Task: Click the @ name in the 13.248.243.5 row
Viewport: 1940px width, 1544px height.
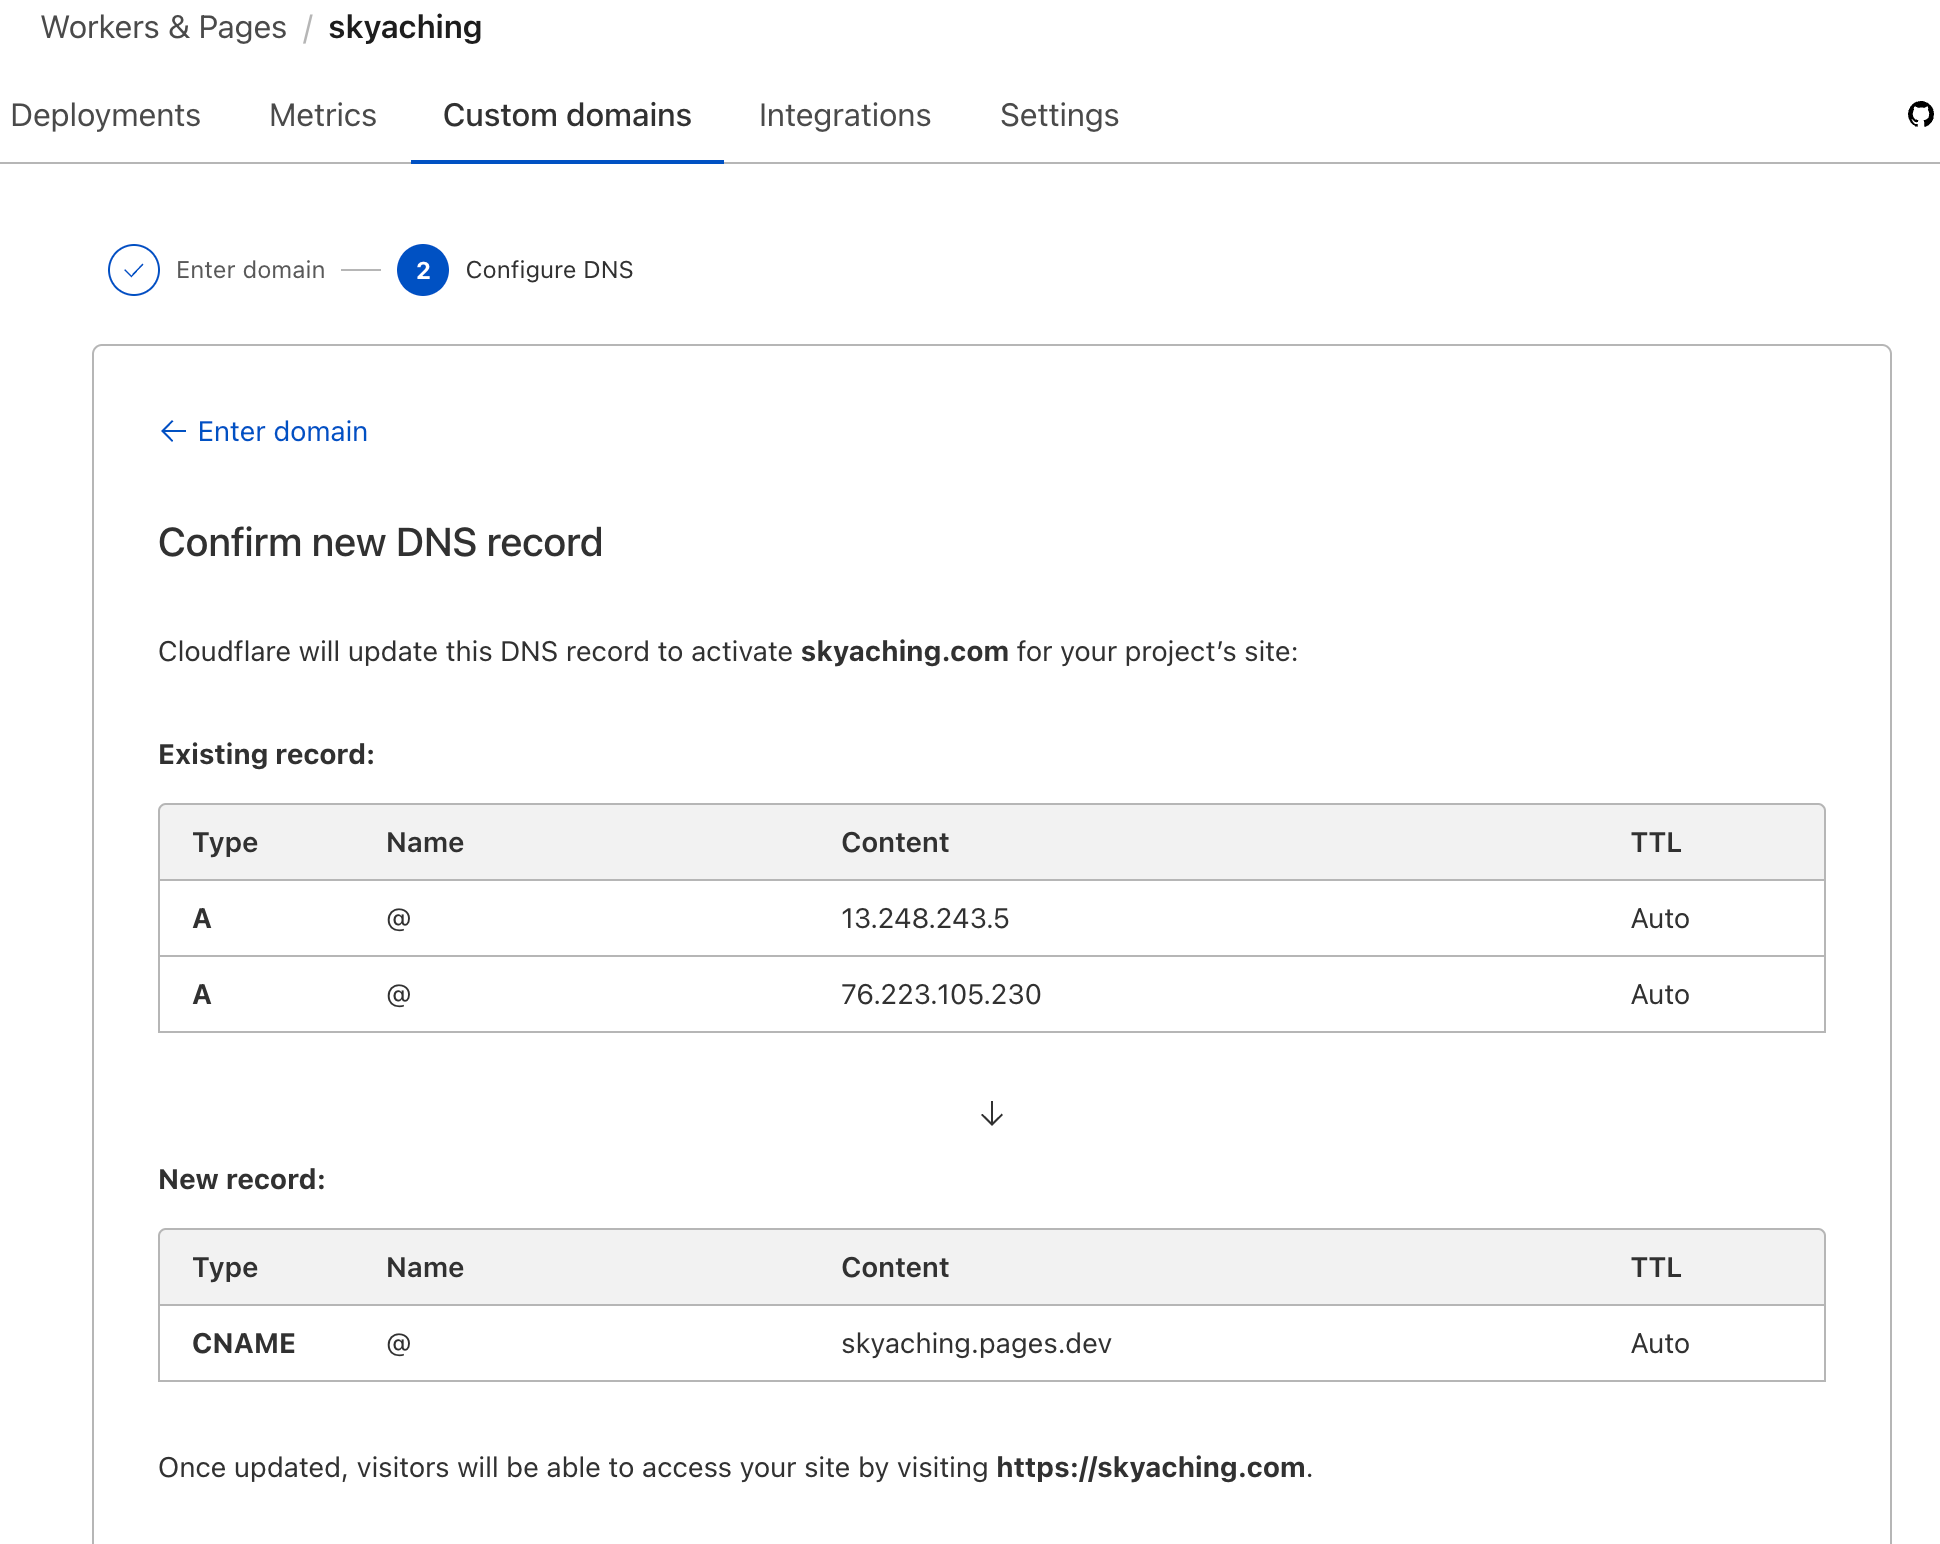Action: tap(399, 918)
